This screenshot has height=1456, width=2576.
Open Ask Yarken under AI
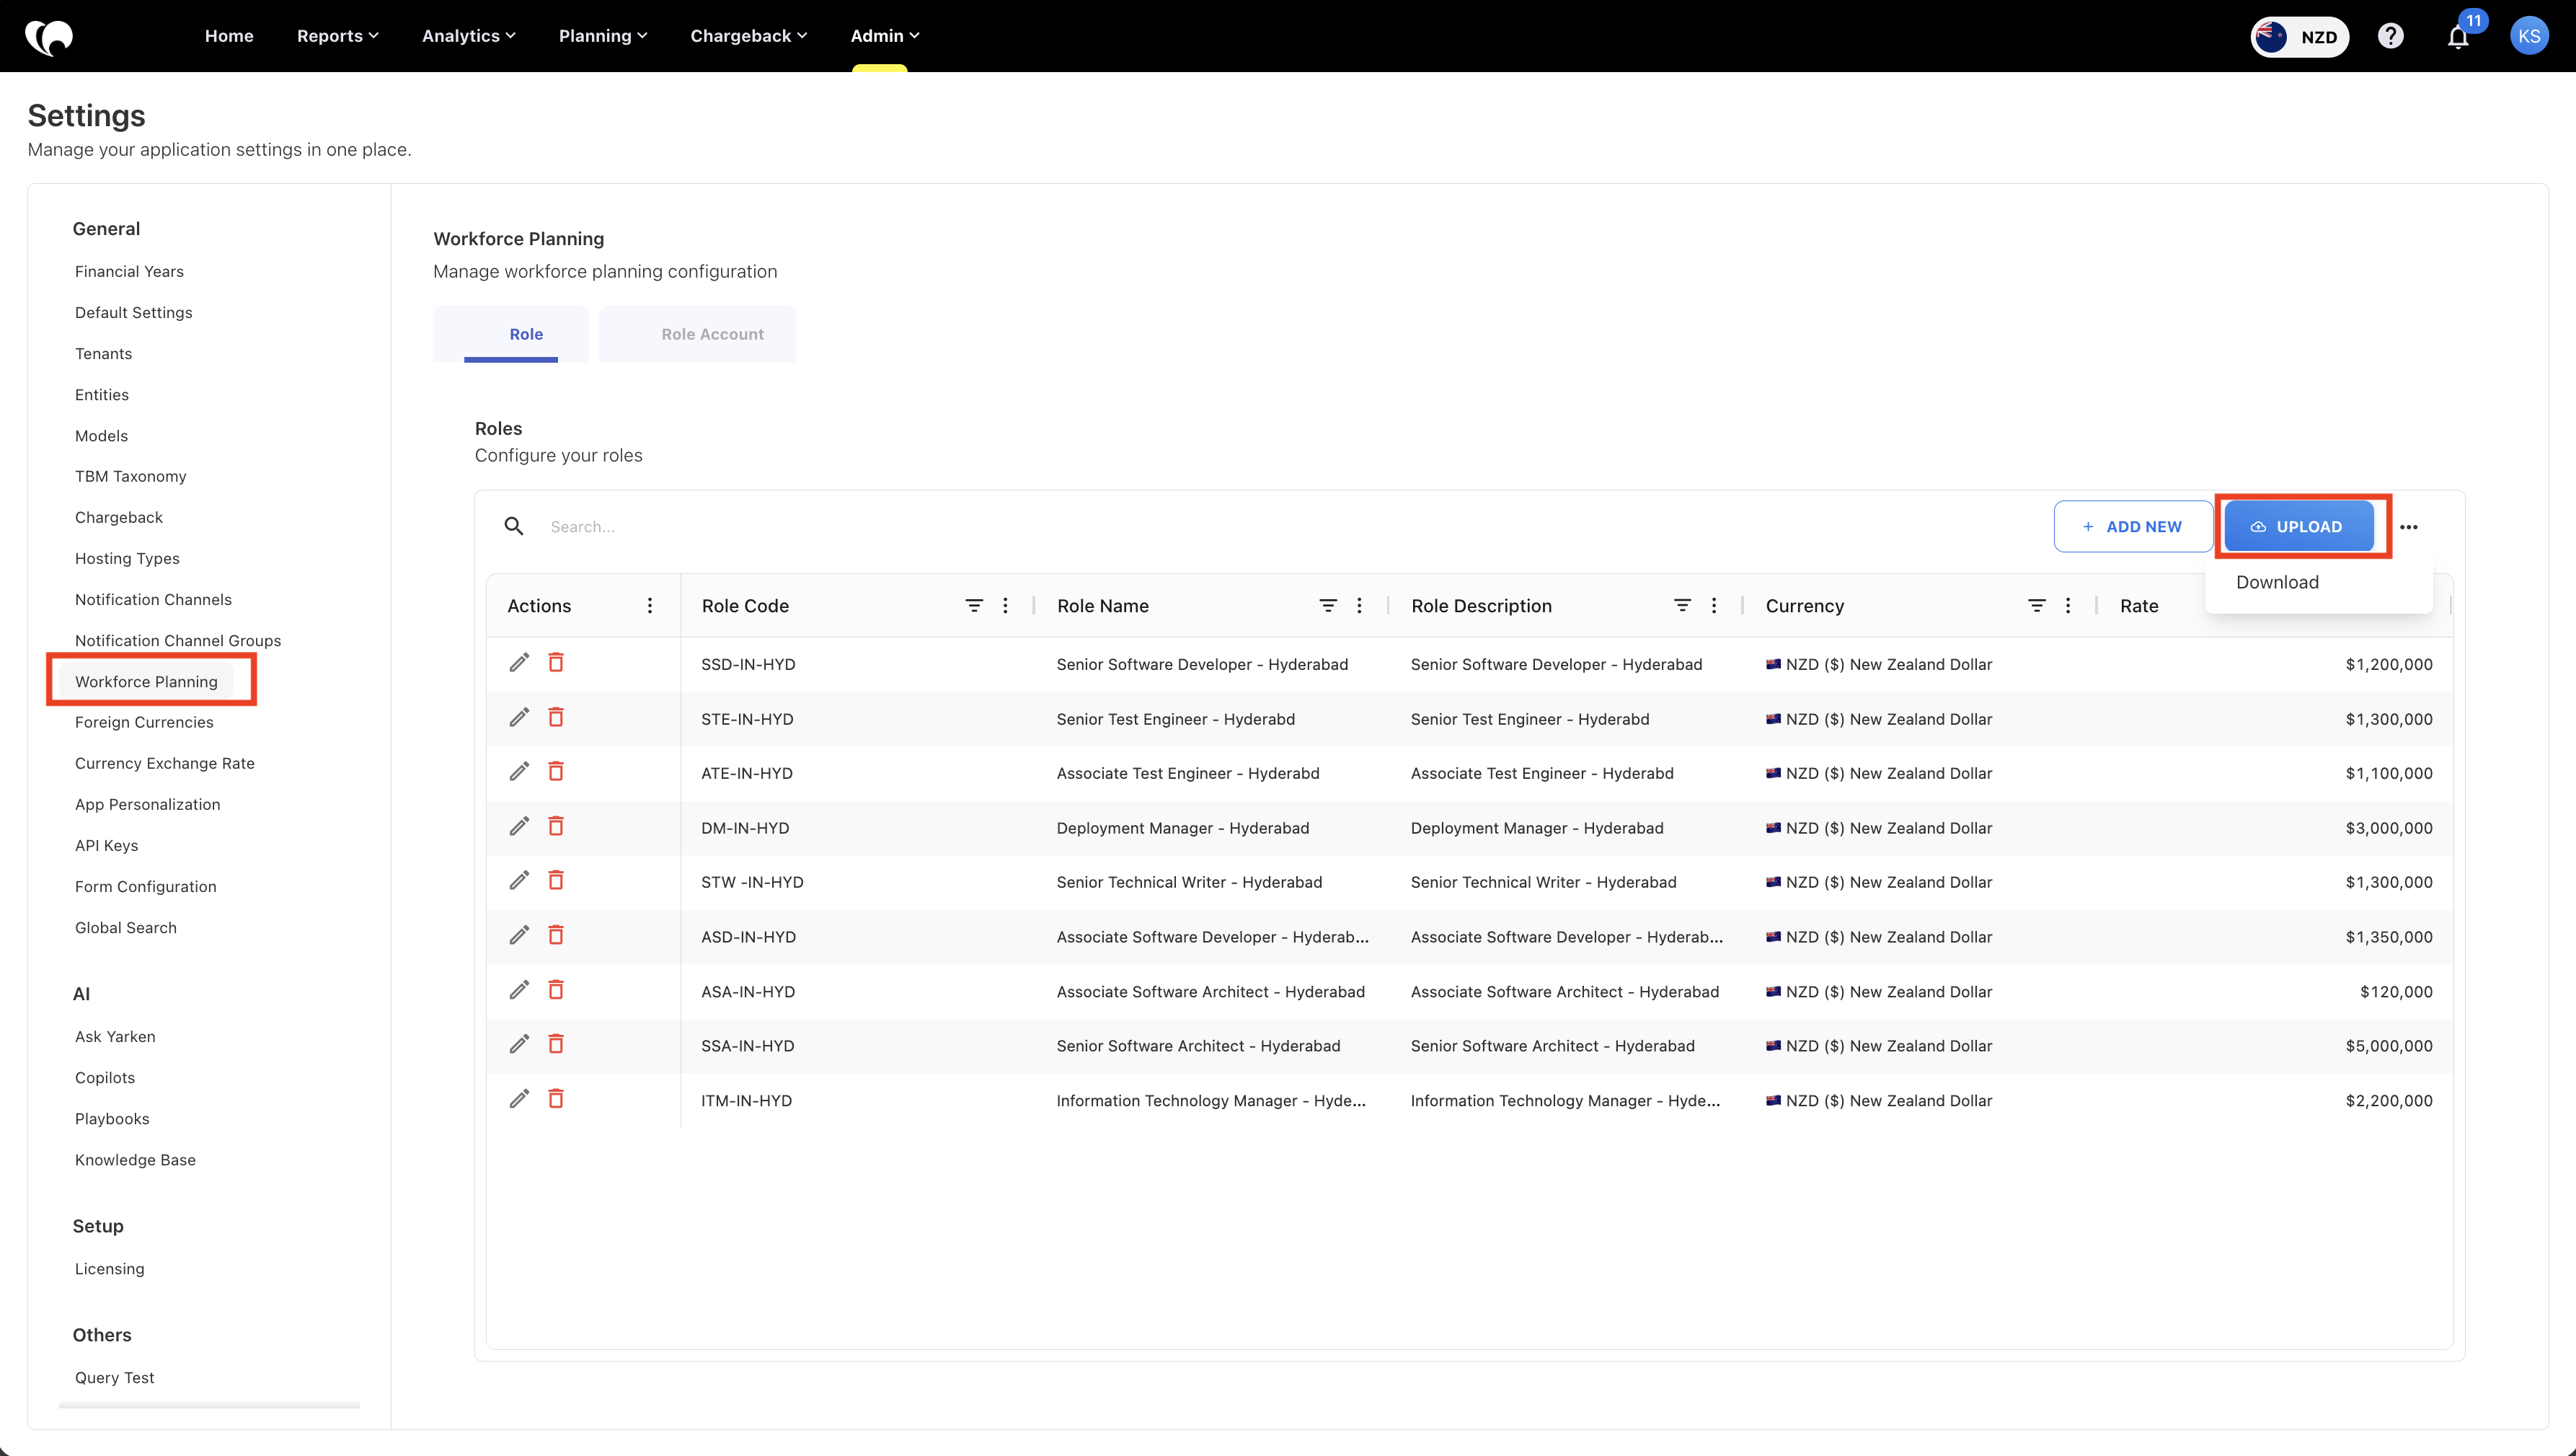coord(115,1036)
